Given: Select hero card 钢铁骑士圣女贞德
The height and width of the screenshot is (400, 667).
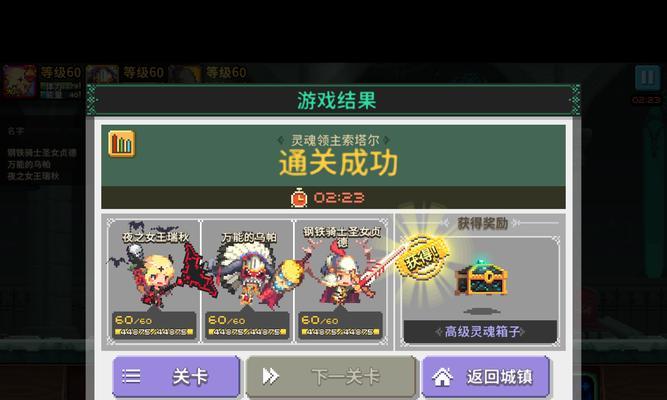Looking at the screenshot, I should tap(341, 281).
